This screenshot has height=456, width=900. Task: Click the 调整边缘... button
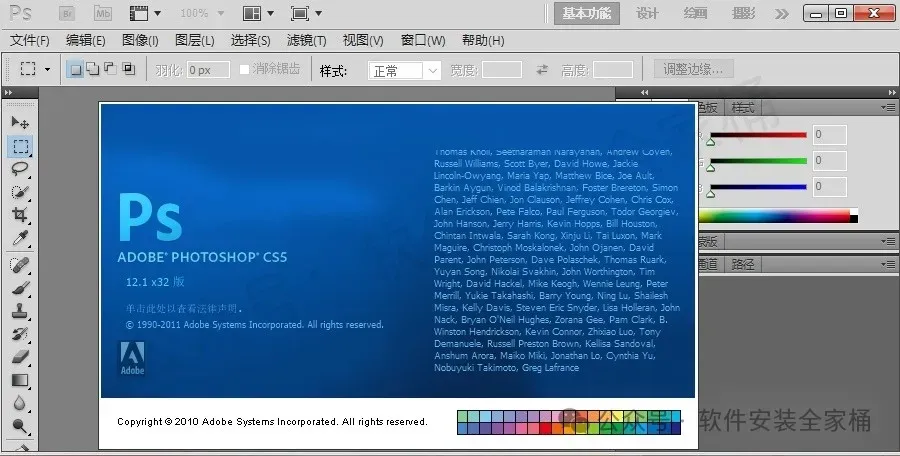(x=693, y=69)
